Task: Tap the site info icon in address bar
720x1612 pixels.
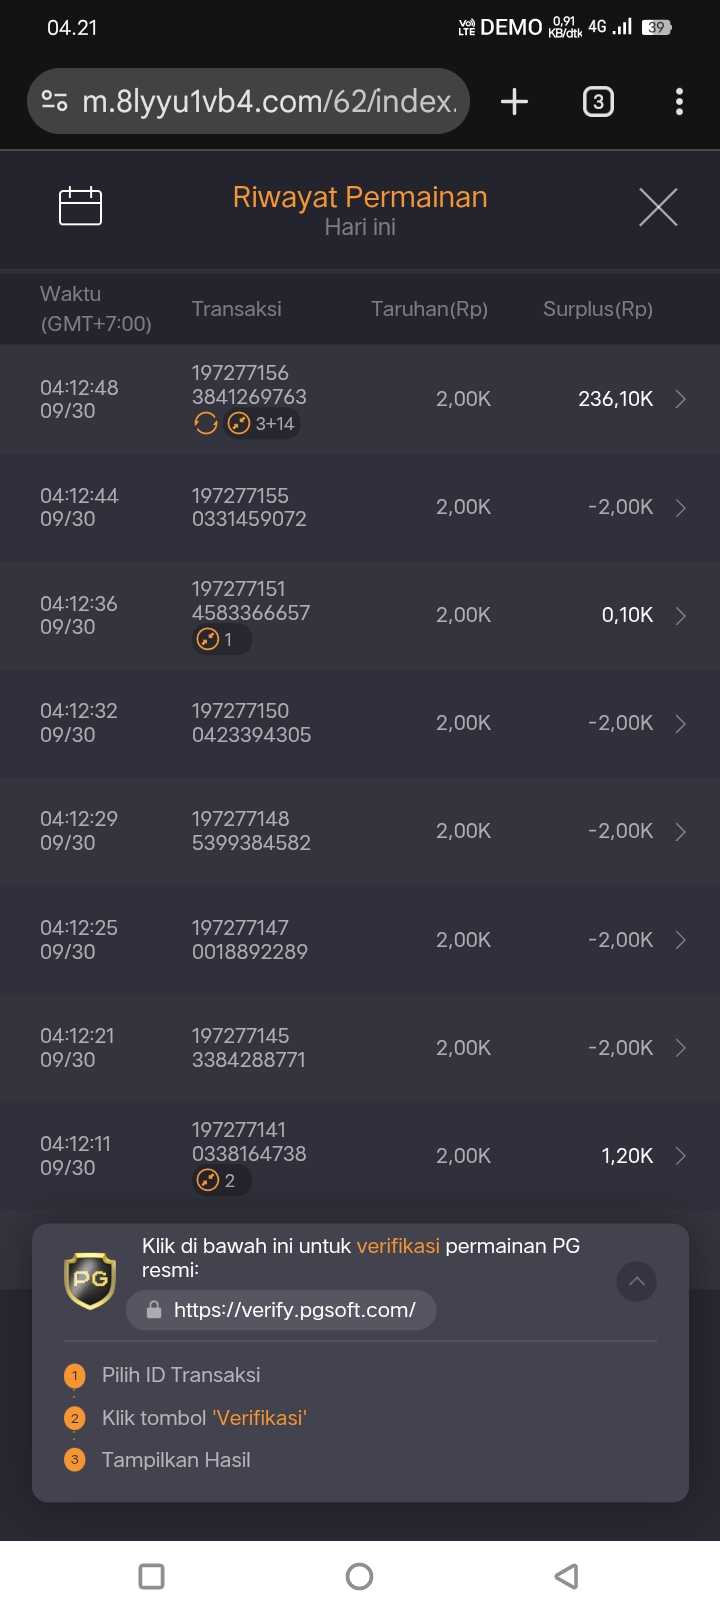Action: pos(55,101)
